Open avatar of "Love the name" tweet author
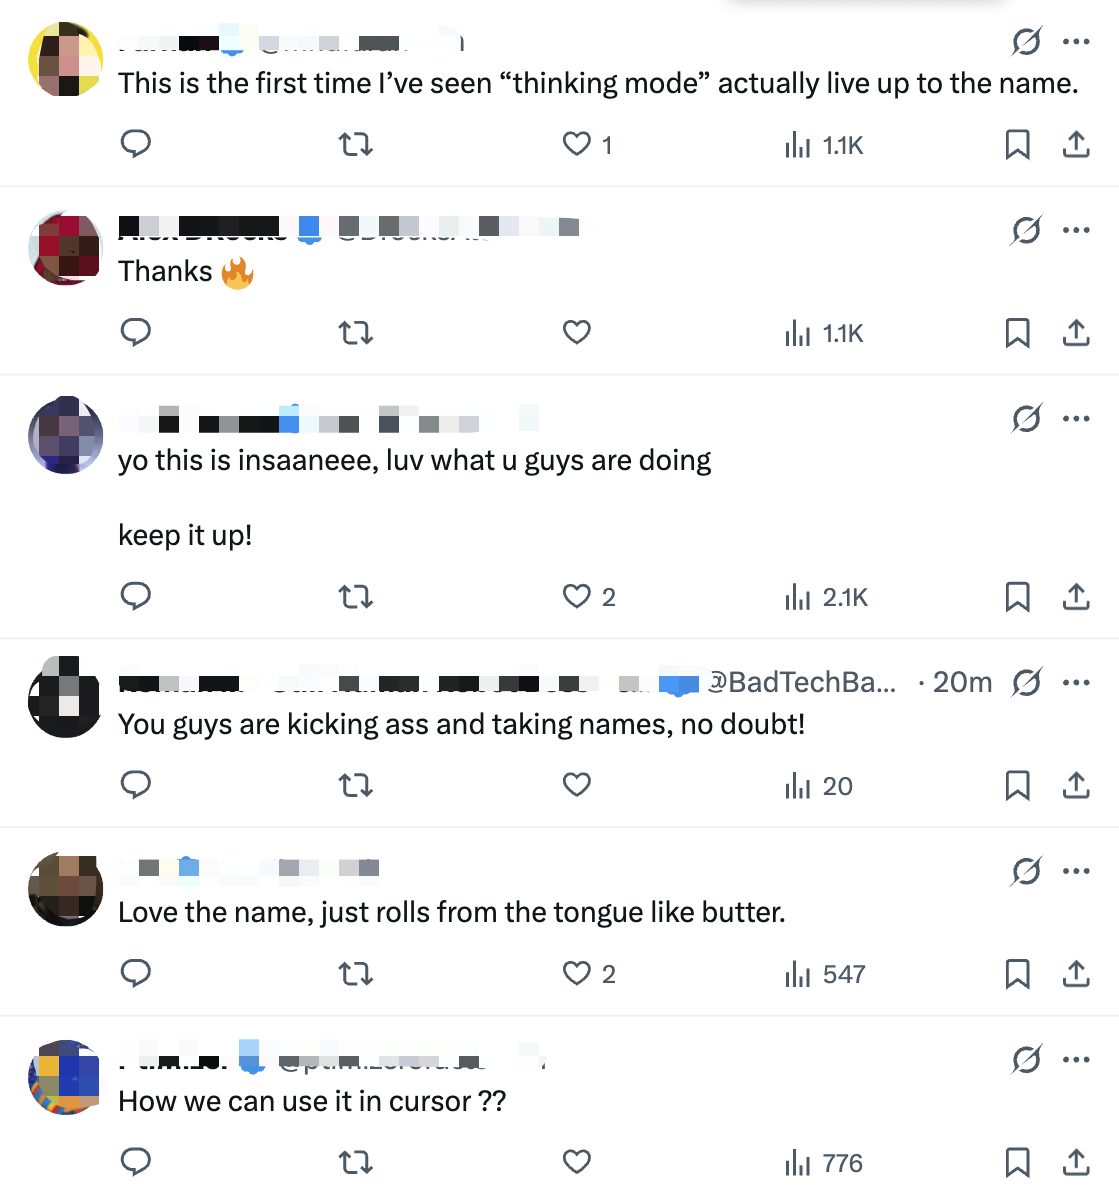The width and height of the screenshot is (1119, 1192). coord(66,889)
